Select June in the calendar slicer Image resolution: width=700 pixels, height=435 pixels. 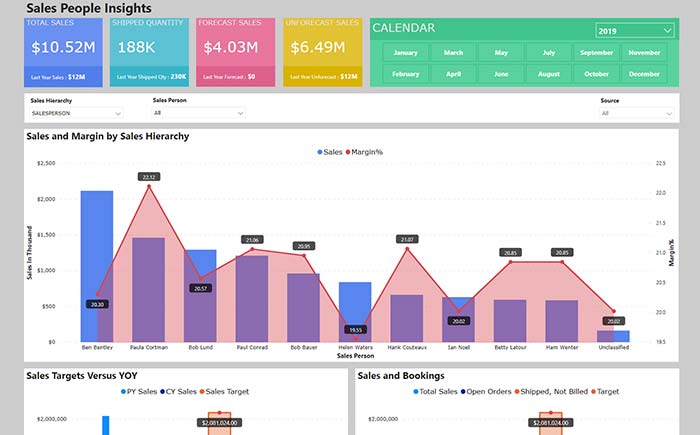tap(501, 74)
